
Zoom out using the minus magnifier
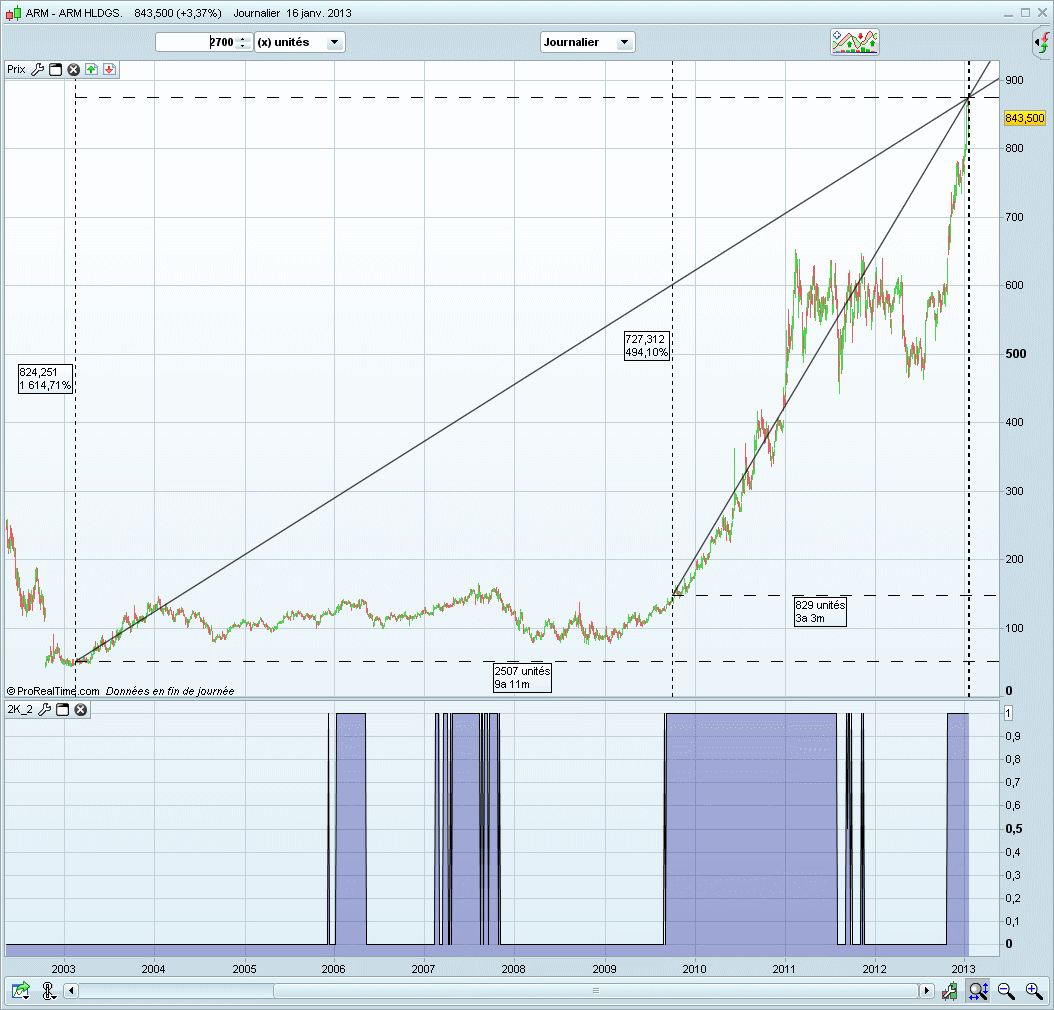pos(1006,991)
